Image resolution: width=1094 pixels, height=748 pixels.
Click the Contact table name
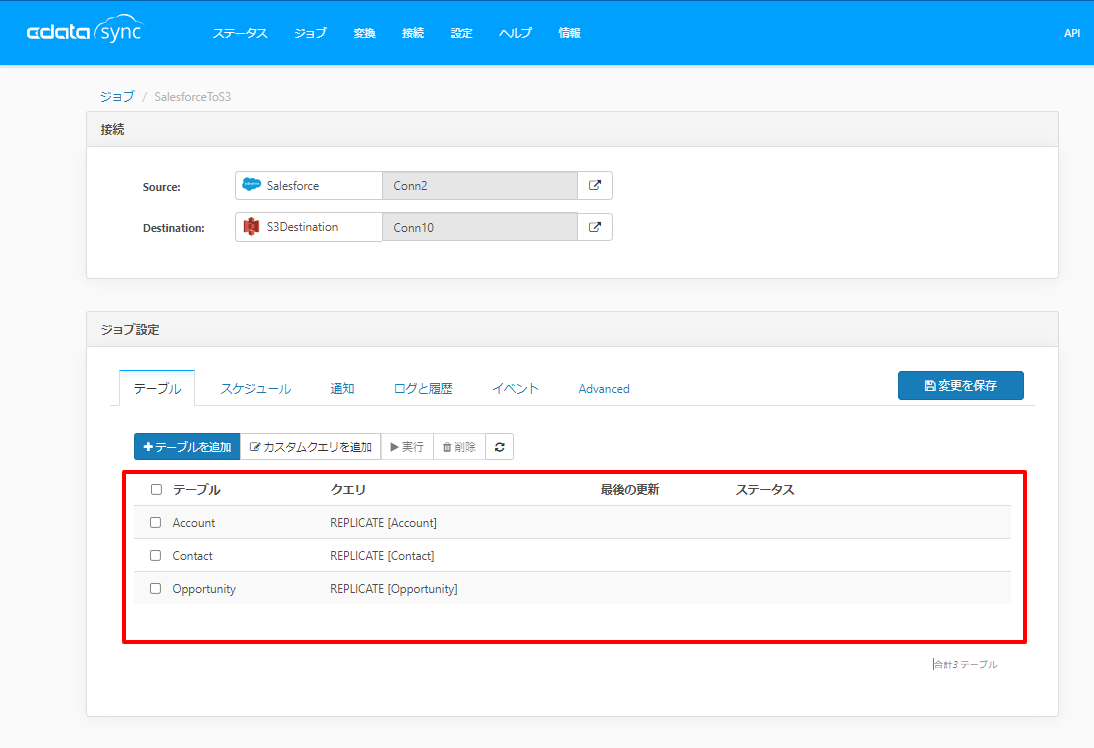(193, 555)
